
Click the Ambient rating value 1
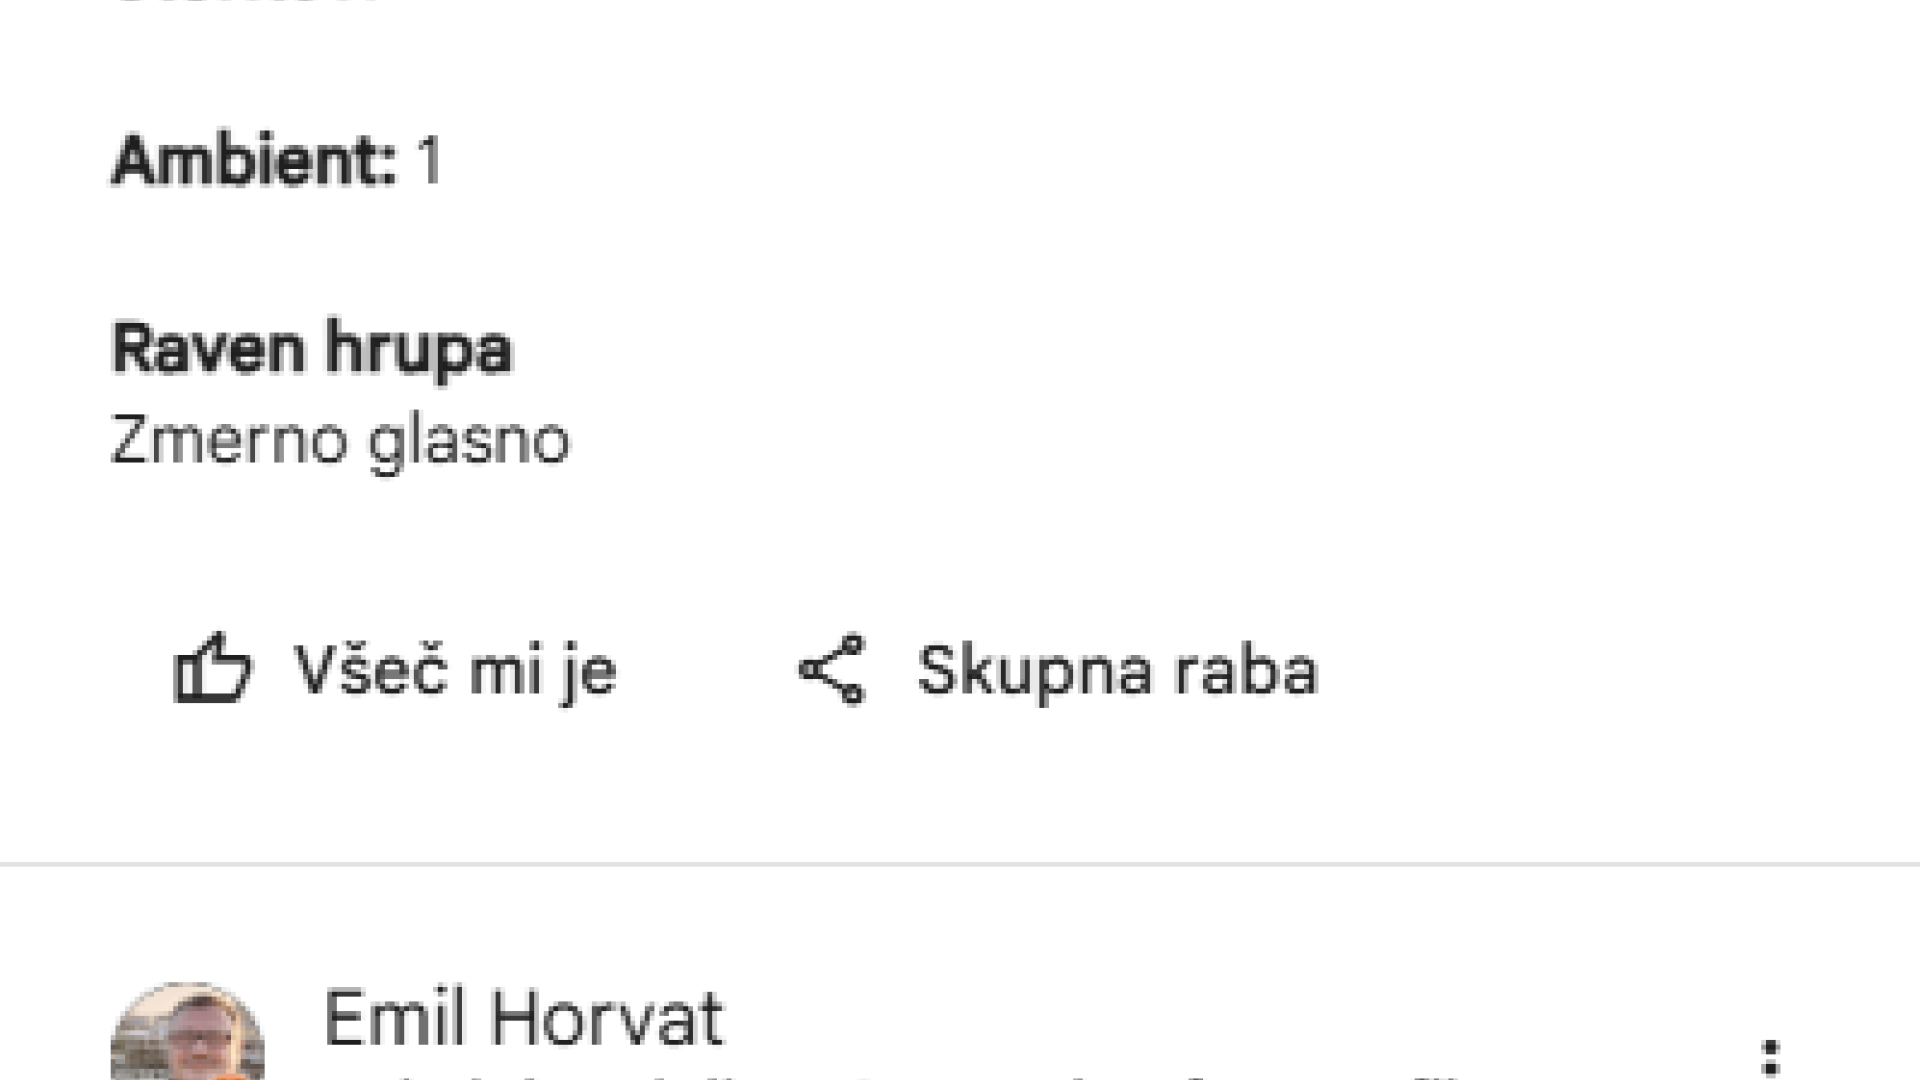430,160
